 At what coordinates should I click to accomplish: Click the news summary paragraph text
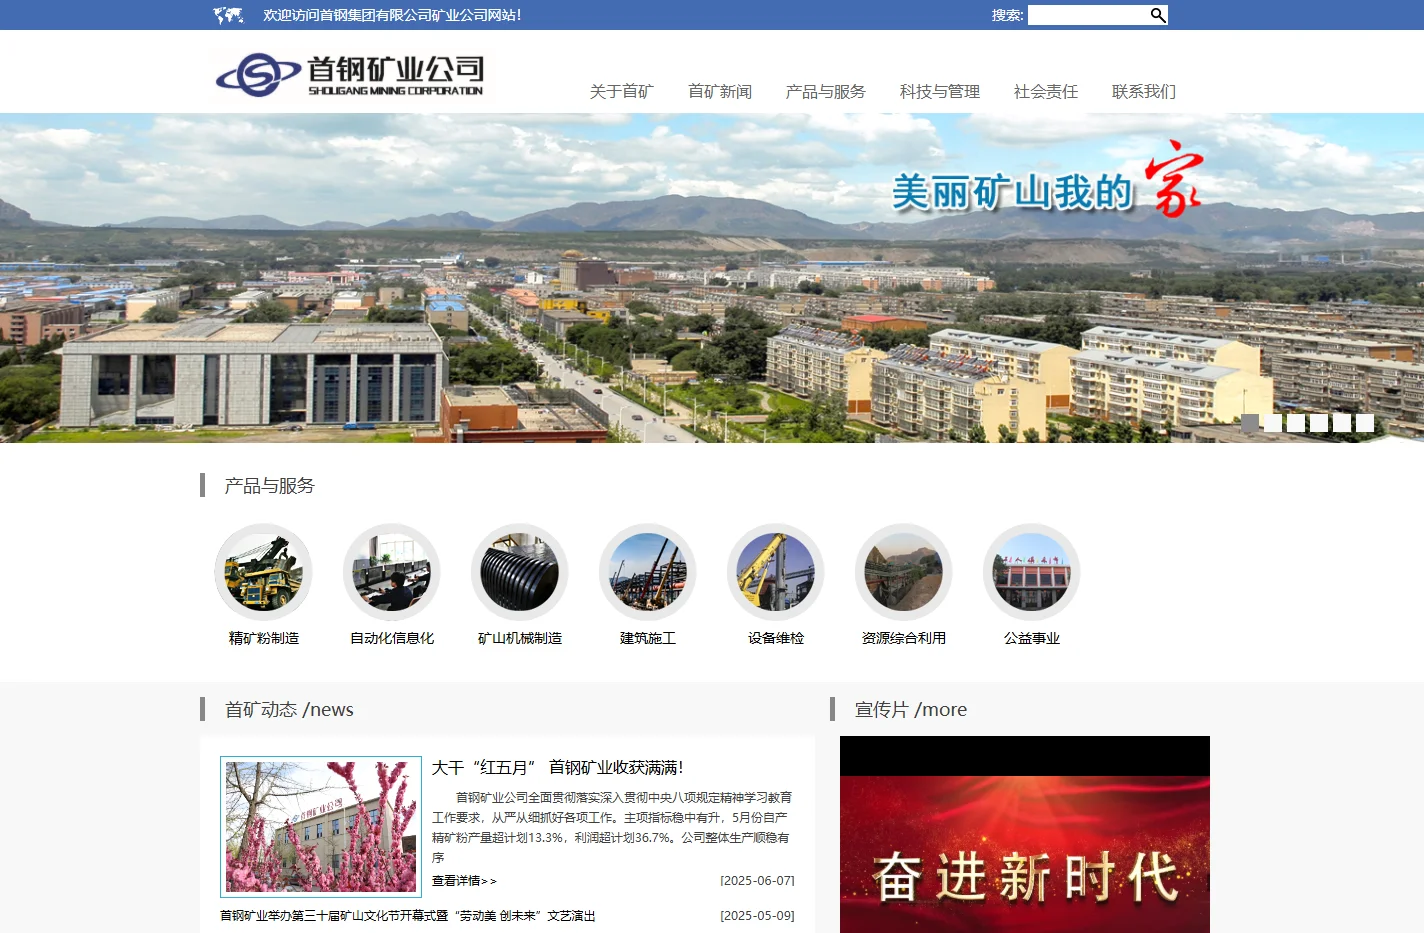[x=612, y=827]
